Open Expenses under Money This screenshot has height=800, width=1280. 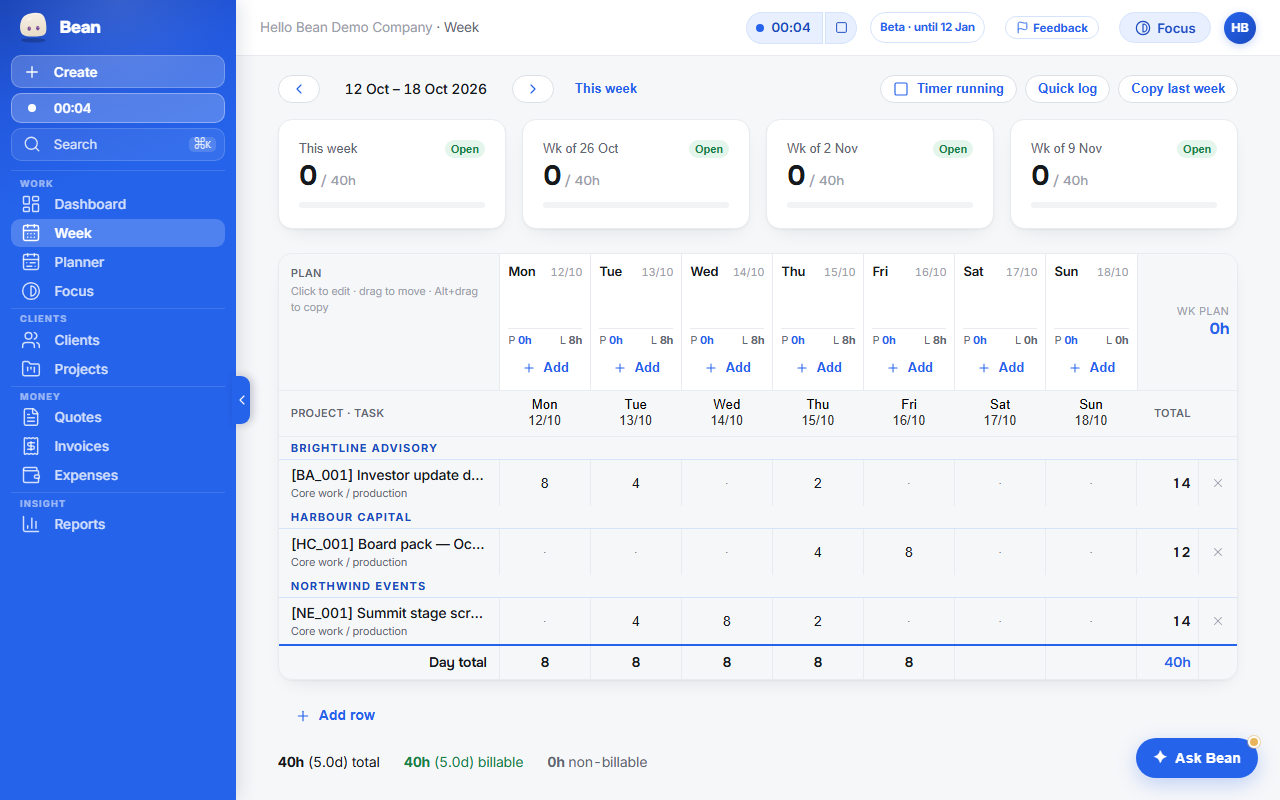(x=118, y=475)
